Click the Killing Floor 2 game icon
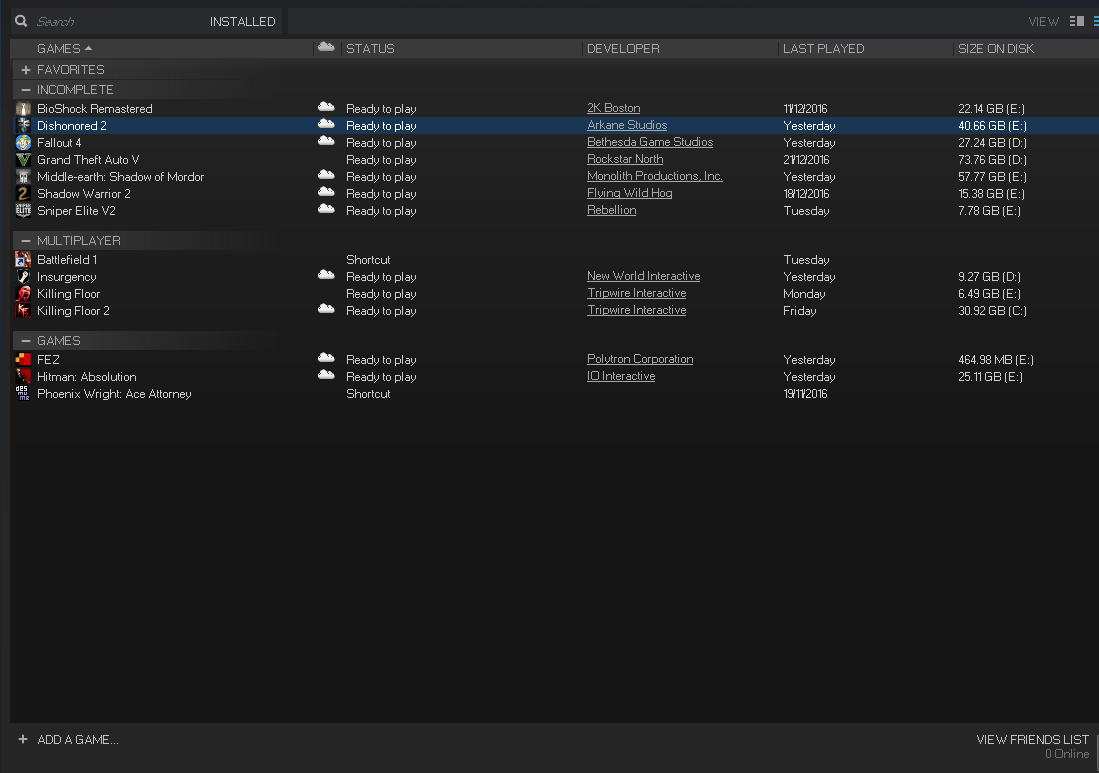Screen dimensions: 1099x773 click(x=24, y=310)
